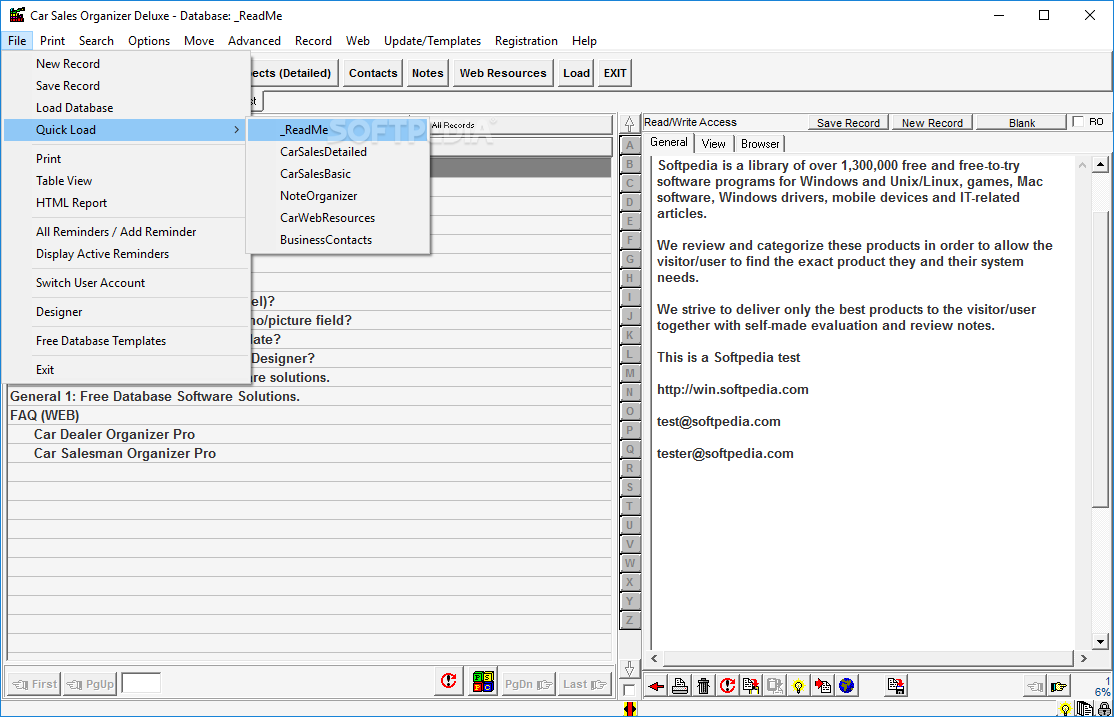The height and width of the screenshot is (717, 1114).
Task: Choose Load Database from File menu
Action: (x=127, y=107)
